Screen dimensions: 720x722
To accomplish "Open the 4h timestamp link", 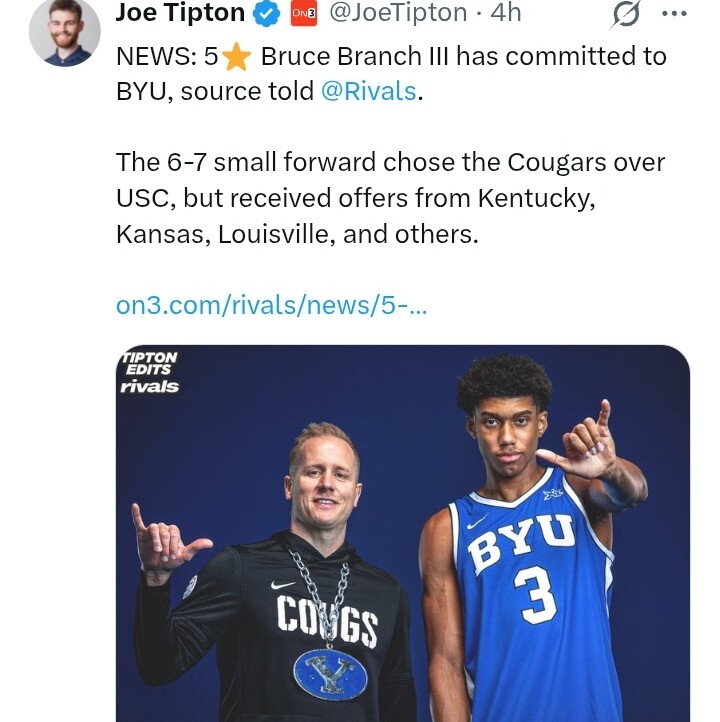I will click(505, 13).
